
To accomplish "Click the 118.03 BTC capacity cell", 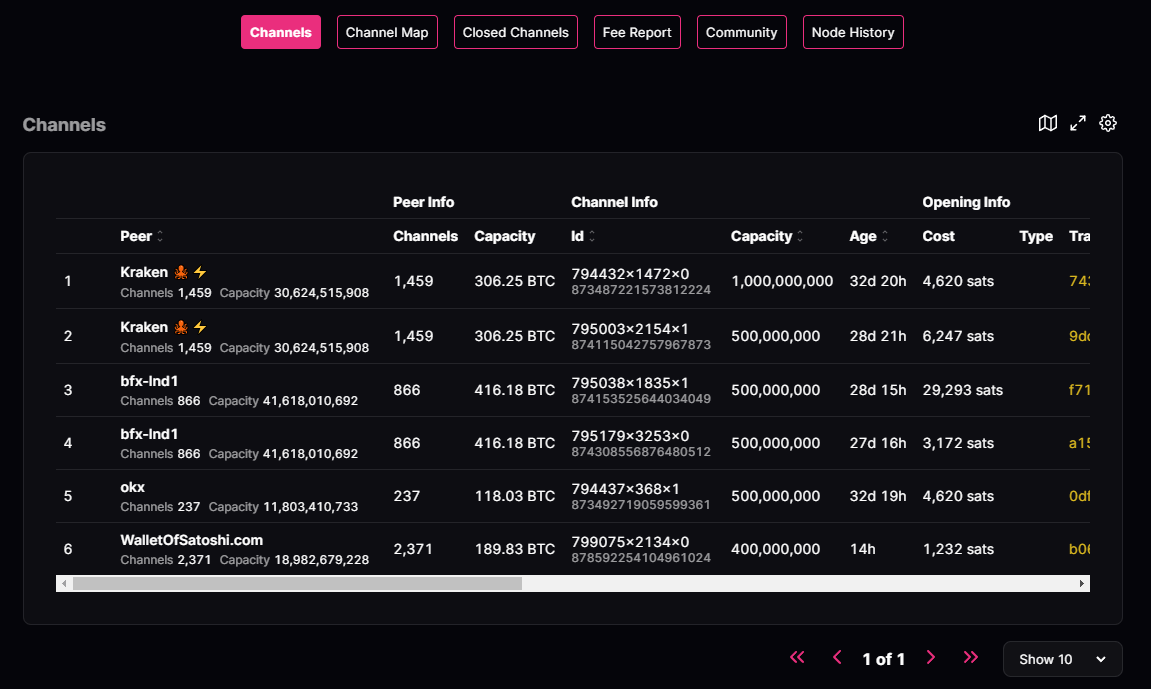I will point(515,496).
